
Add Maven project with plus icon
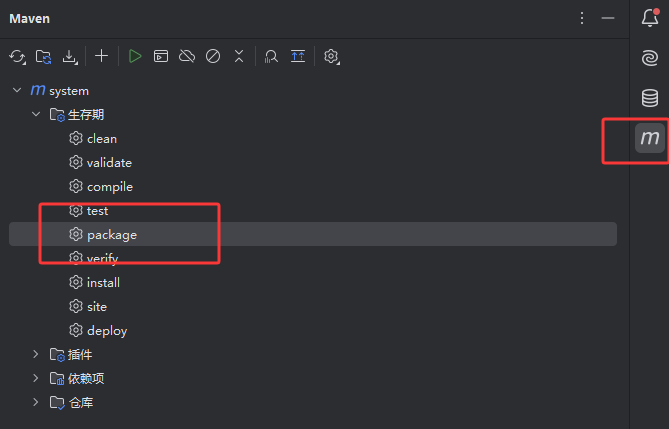pos(102,56)
